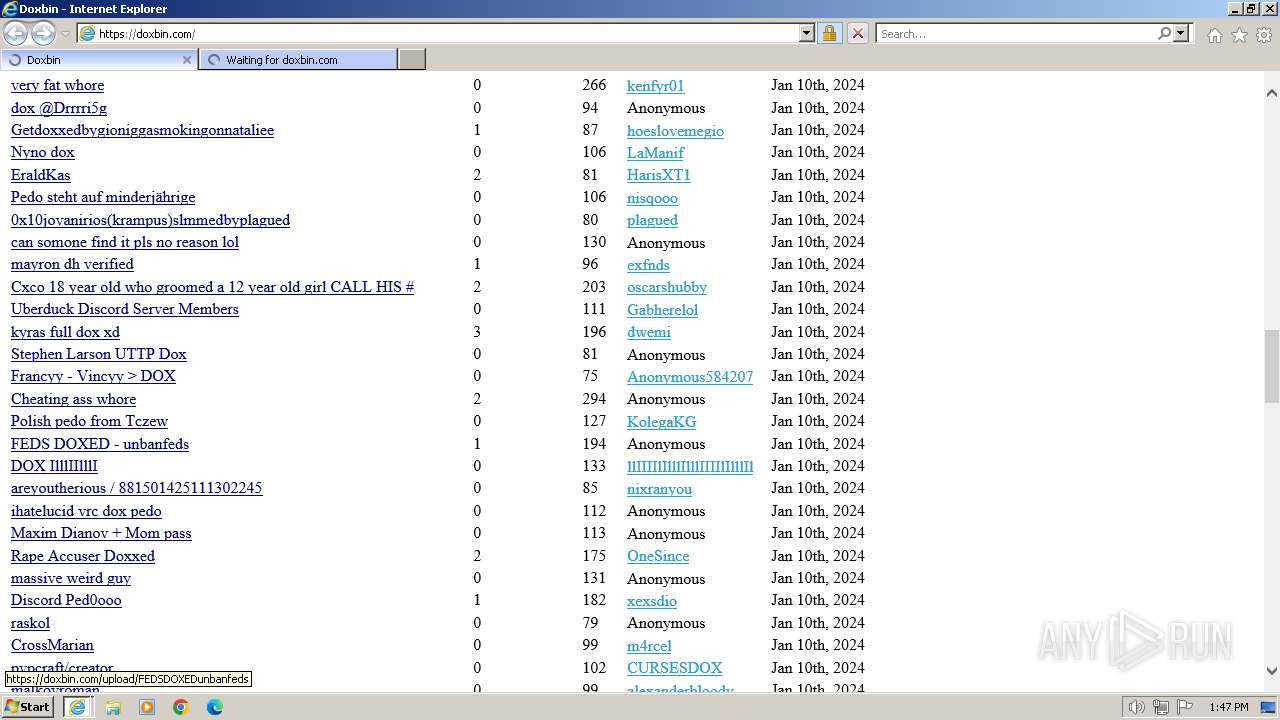Close the Doxbin tab
This screenshot has height=720, width=1280.
point(186,60)
